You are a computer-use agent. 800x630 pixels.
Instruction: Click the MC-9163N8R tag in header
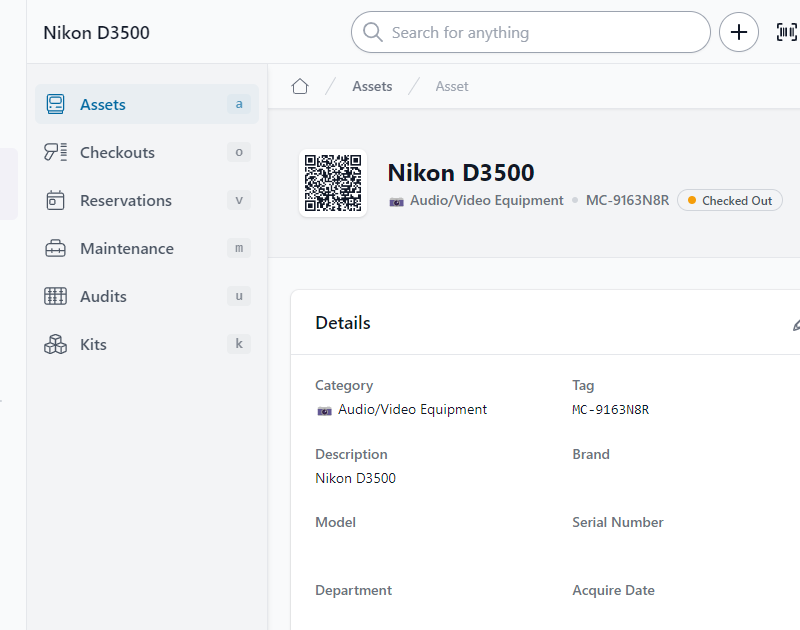627,200
